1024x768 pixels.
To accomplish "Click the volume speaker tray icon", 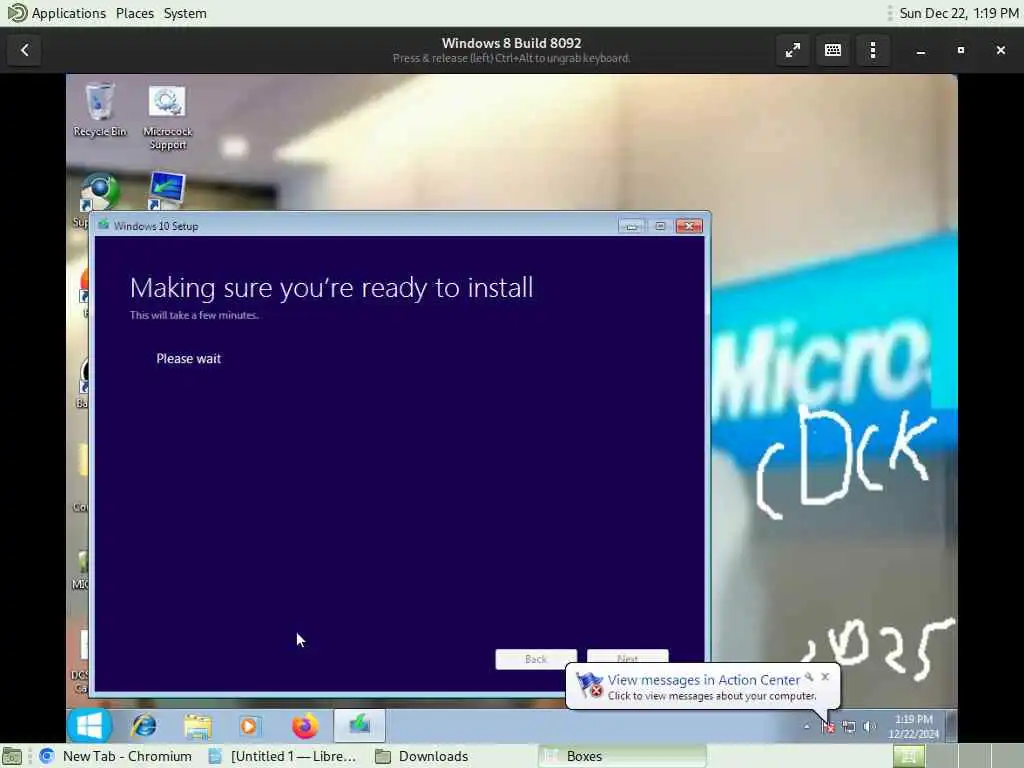I will point(869,726).
